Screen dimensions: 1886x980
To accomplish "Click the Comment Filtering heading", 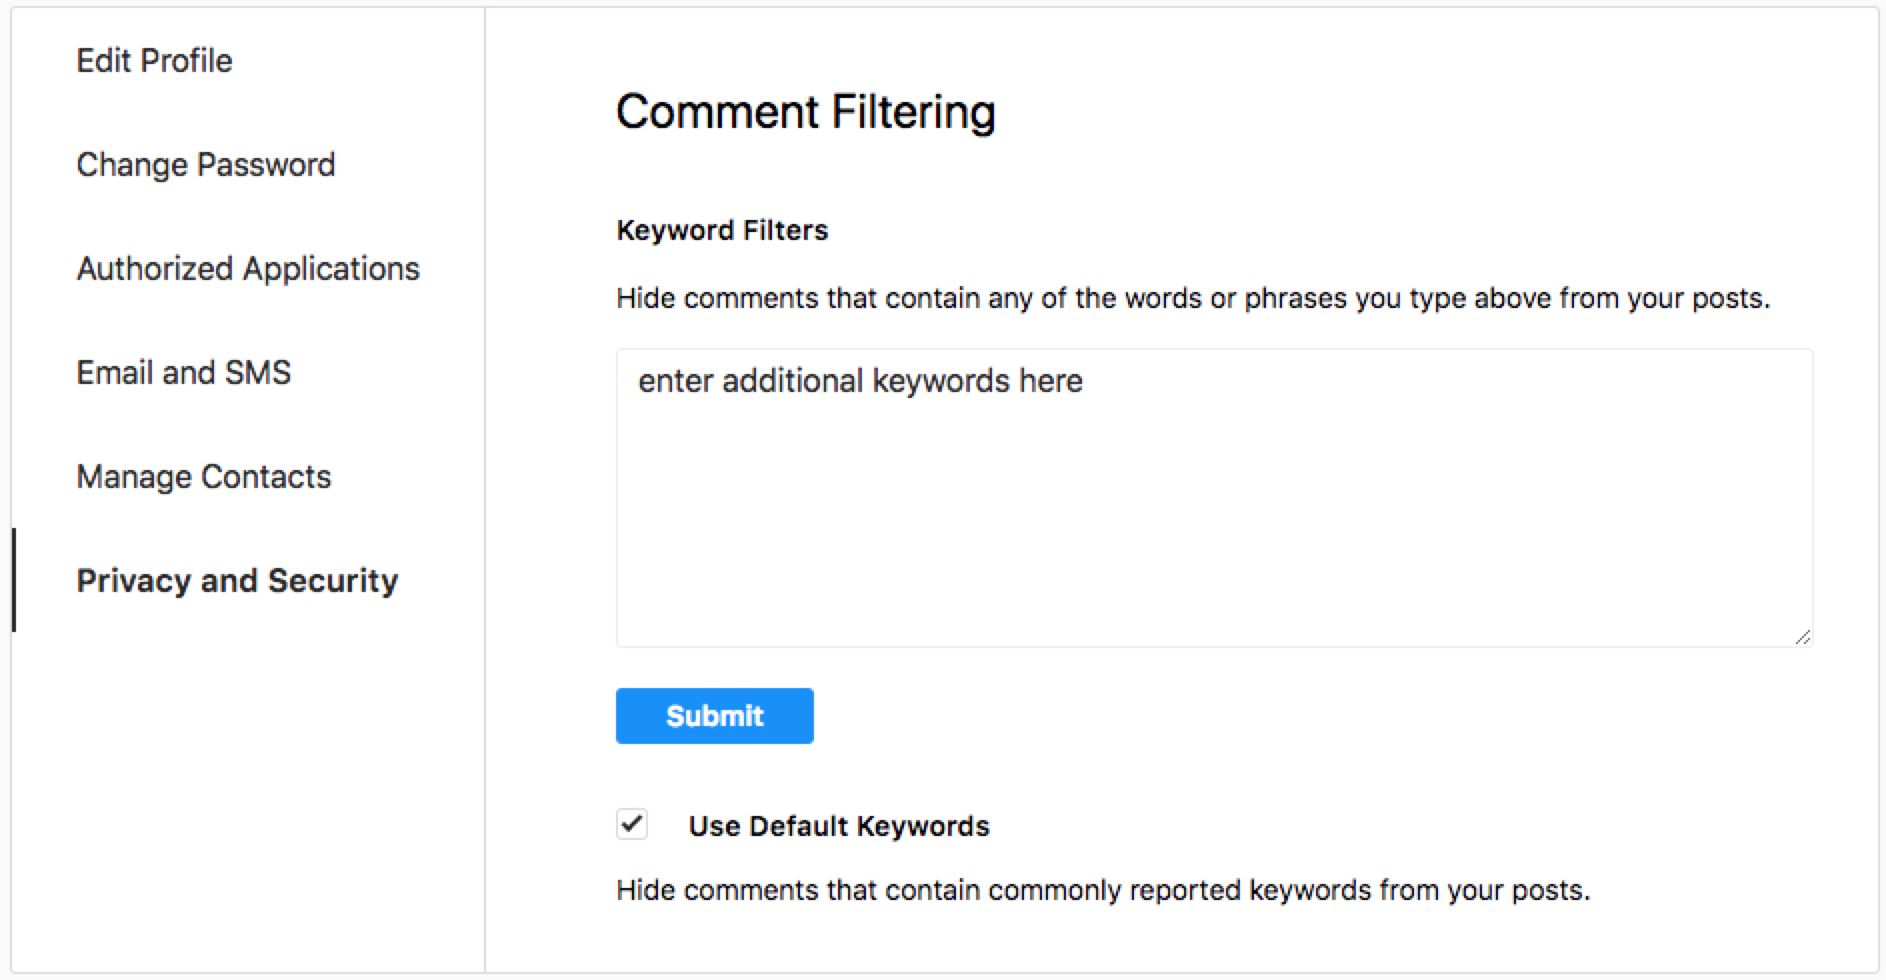I will 805,112.
